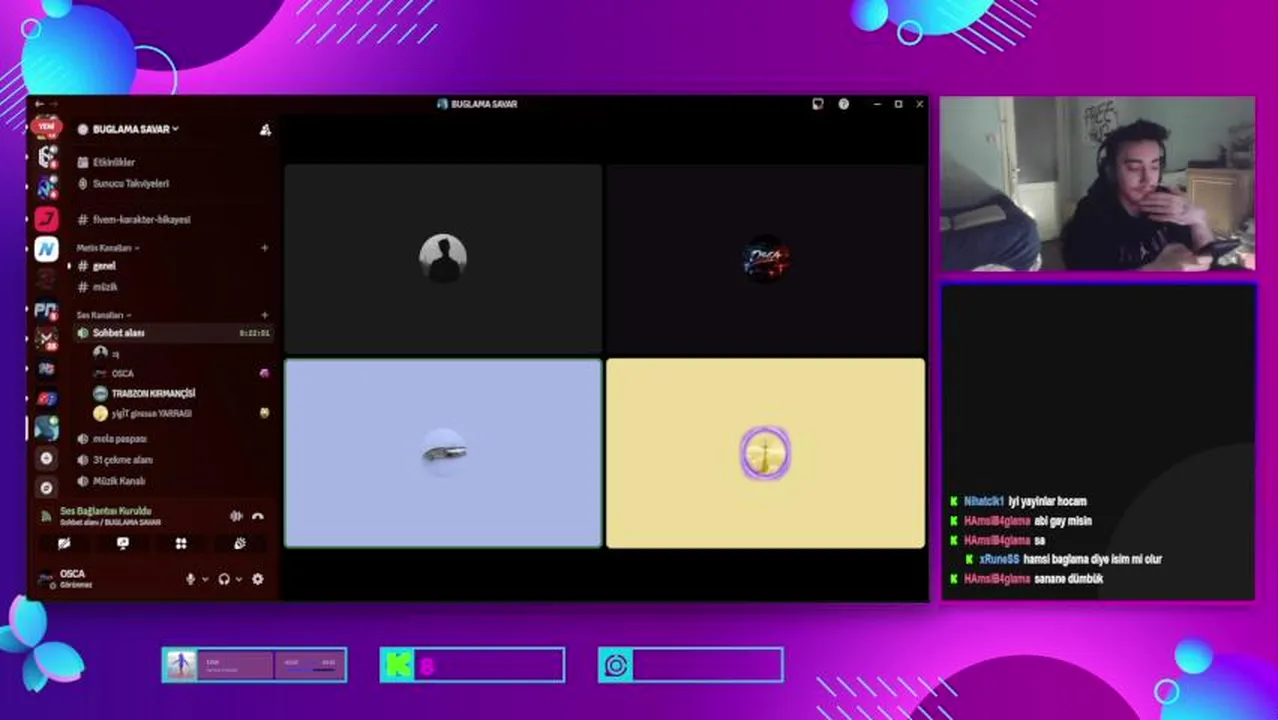Start screen sharing from voice panel
This screenshot has height=720, width=1278.
123,544
